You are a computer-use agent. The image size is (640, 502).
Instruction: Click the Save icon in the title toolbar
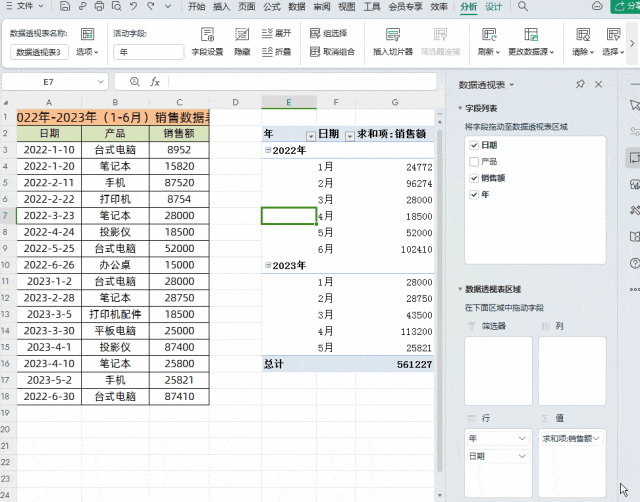(64, 6)
